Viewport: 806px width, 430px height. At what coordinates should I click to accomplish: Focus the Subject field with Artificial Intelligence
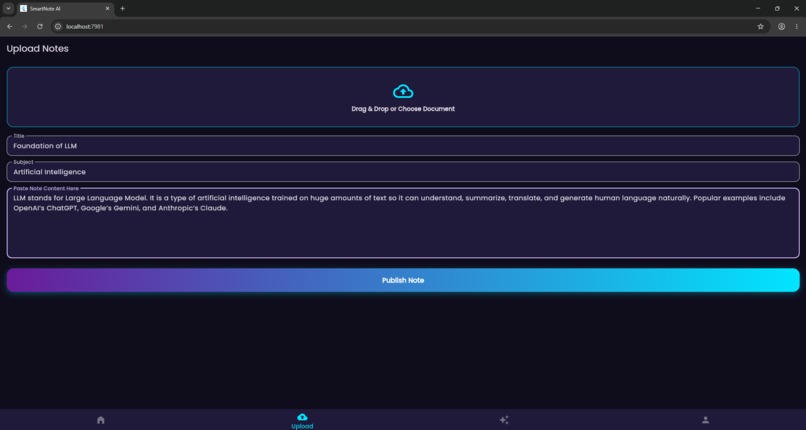(x=403, y=172)
